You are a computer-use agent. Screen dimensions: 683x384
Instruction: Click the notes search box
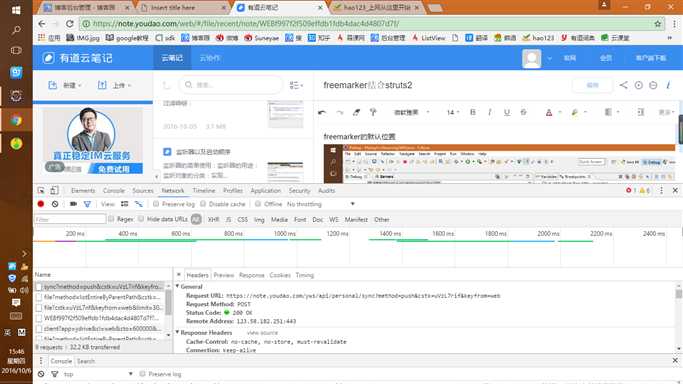[x=231, y=85]
